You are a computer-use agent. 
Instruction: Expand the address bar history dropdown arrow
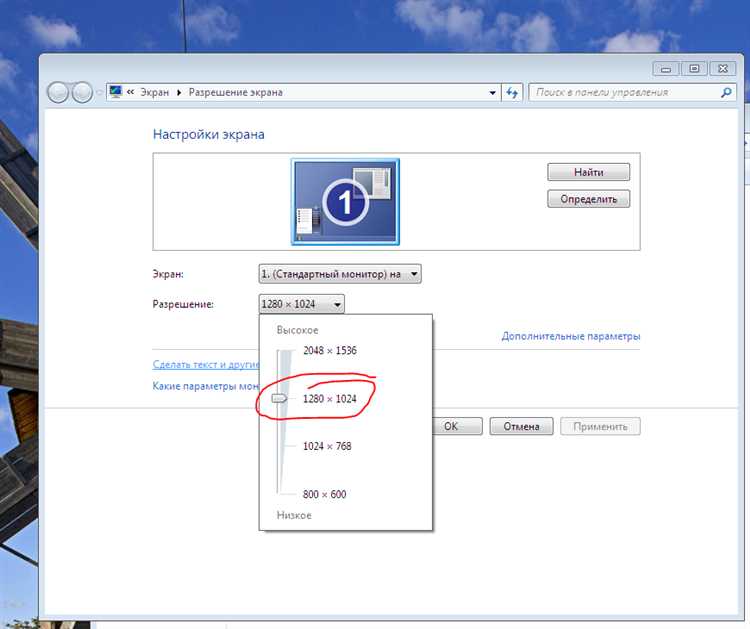point(492,92)
